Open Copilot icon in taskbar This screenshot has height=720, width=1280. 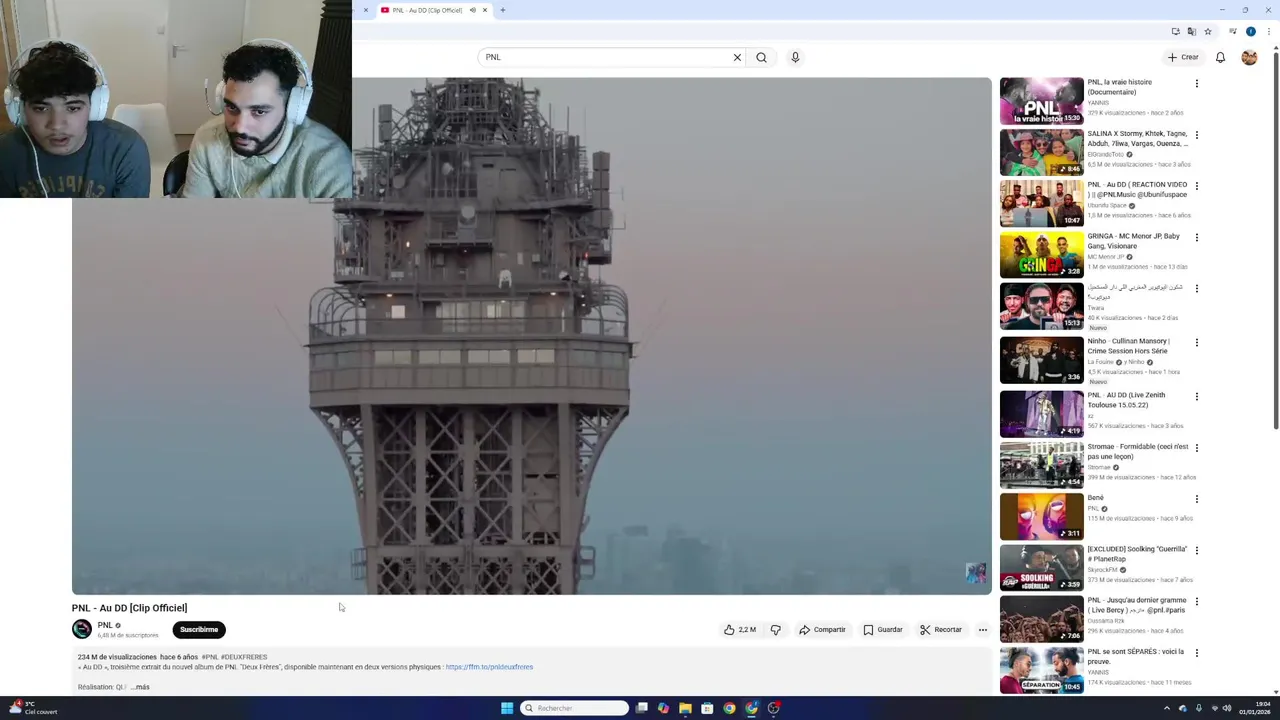tap(663, 708)
